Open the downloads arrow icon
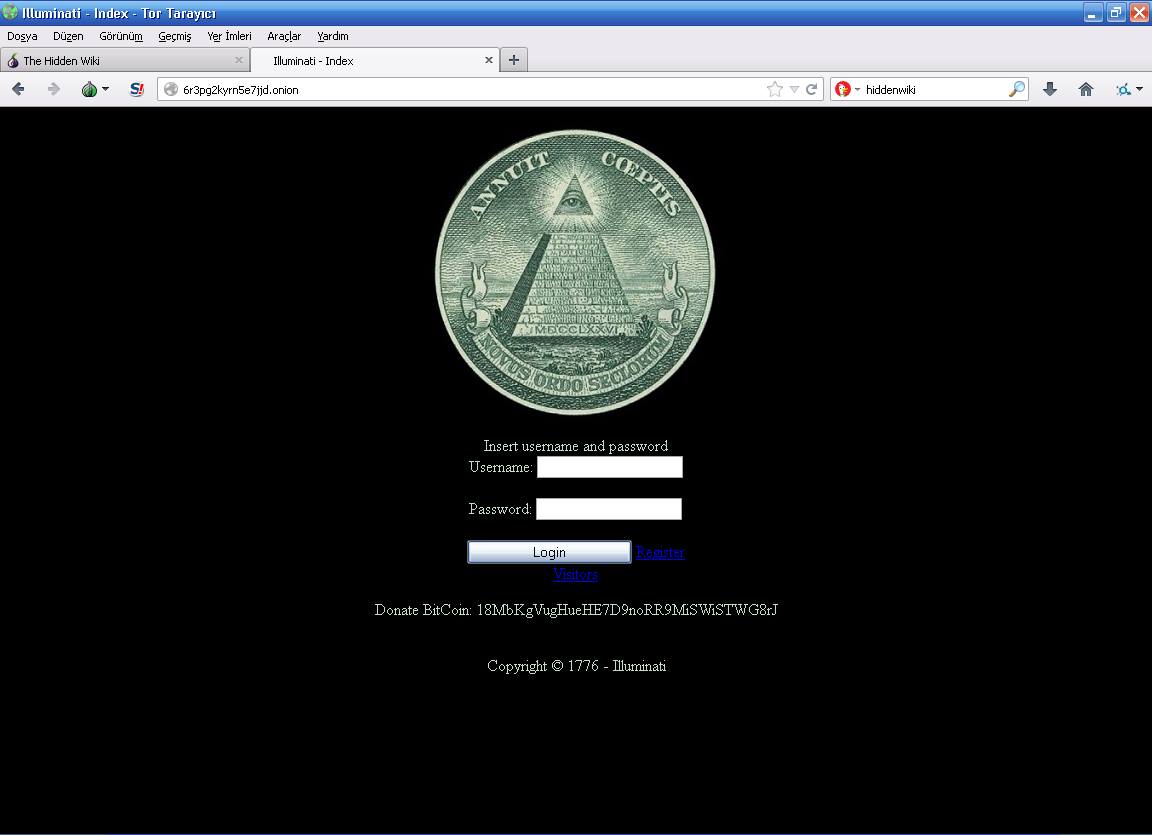The height and width of the screenshot is (835, 1152). pos(1050,89)
